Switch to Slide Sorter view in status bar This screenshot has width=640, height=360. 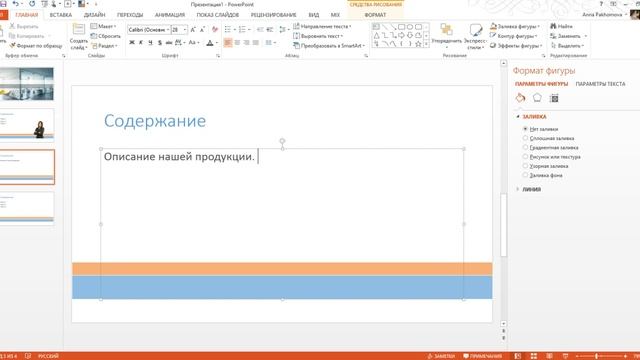[x=533, y=356]
